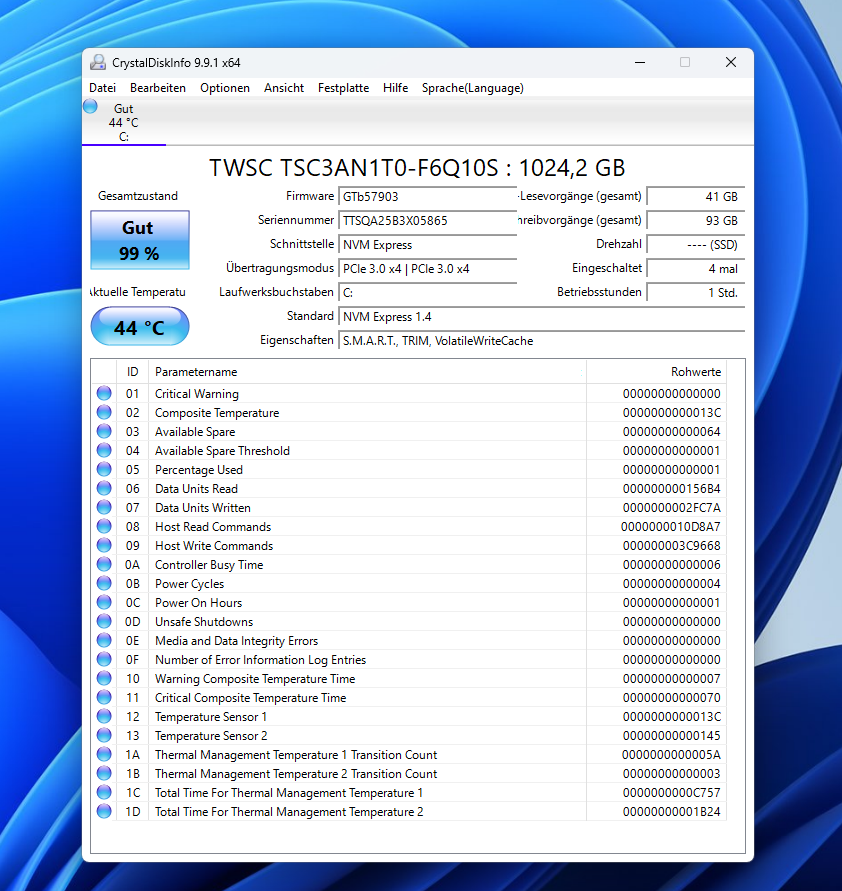Image resolution: width=842 pixels, height=891 pixels.
Task: Click status orb for Temperature Sensor 2 row
Action: coord(104,735)
